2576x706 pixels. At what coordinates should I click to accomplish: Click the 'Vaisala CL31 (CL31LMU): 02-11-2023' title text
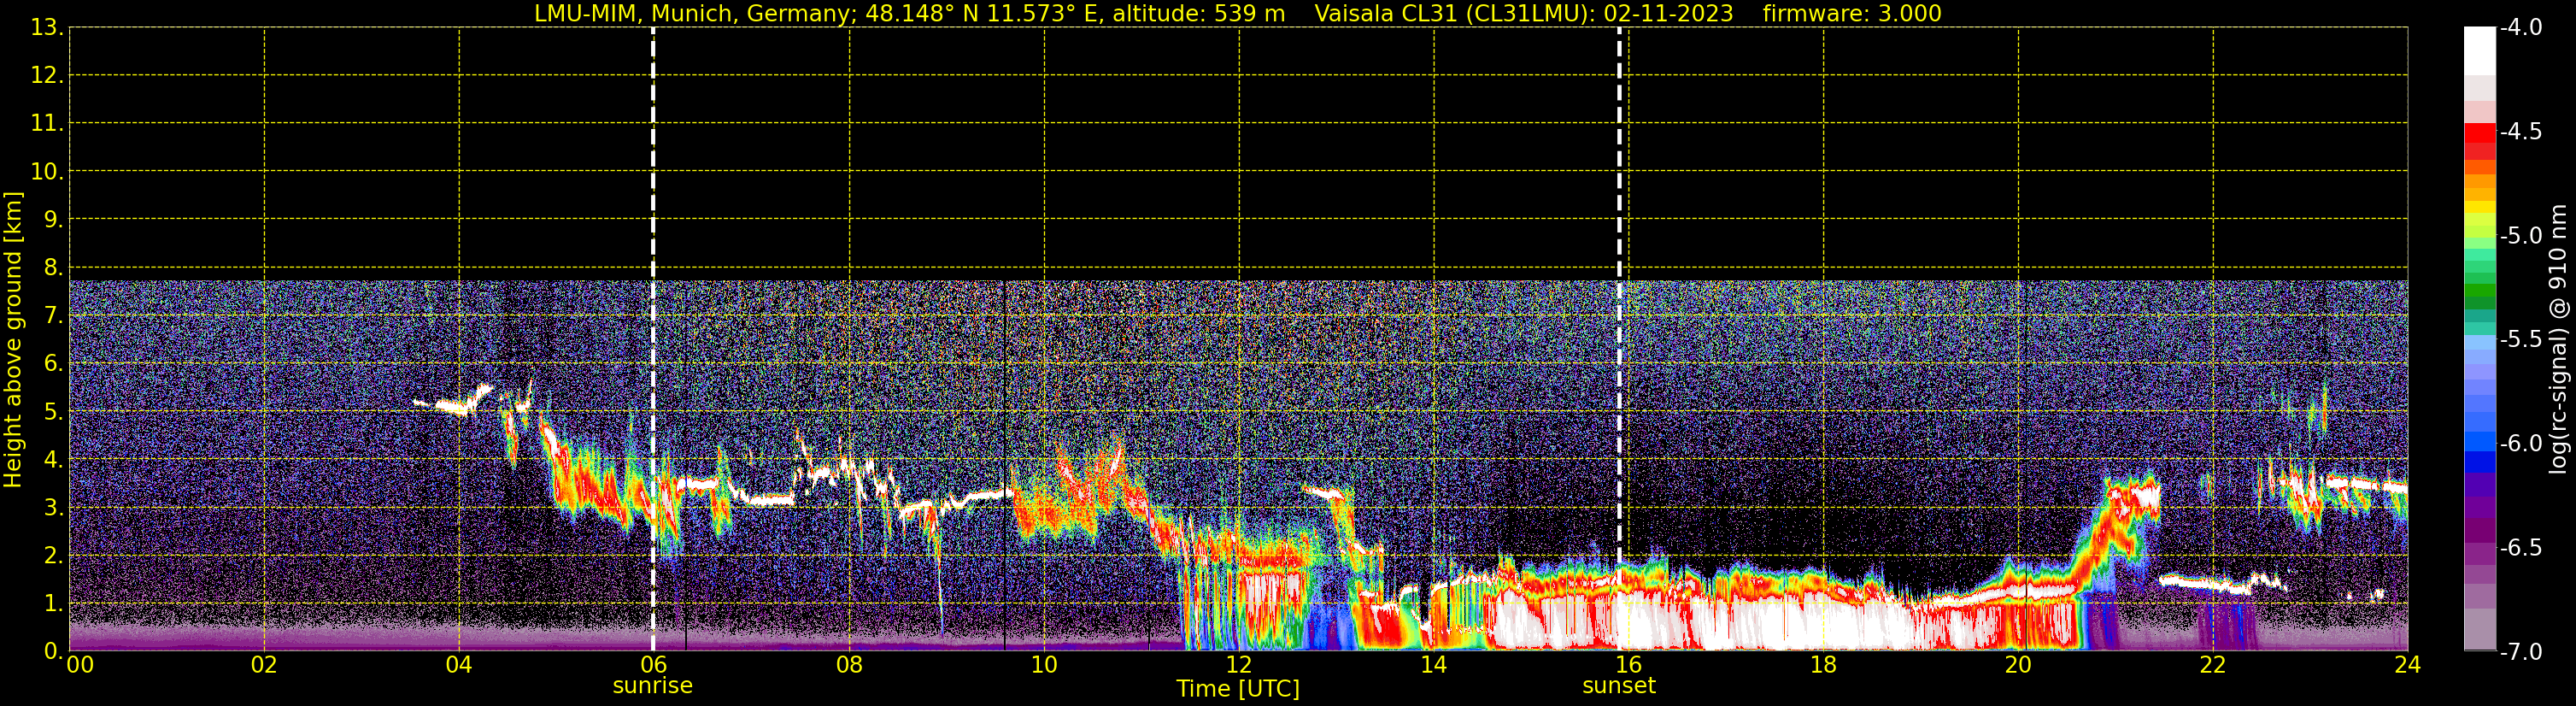(1523, 13)
